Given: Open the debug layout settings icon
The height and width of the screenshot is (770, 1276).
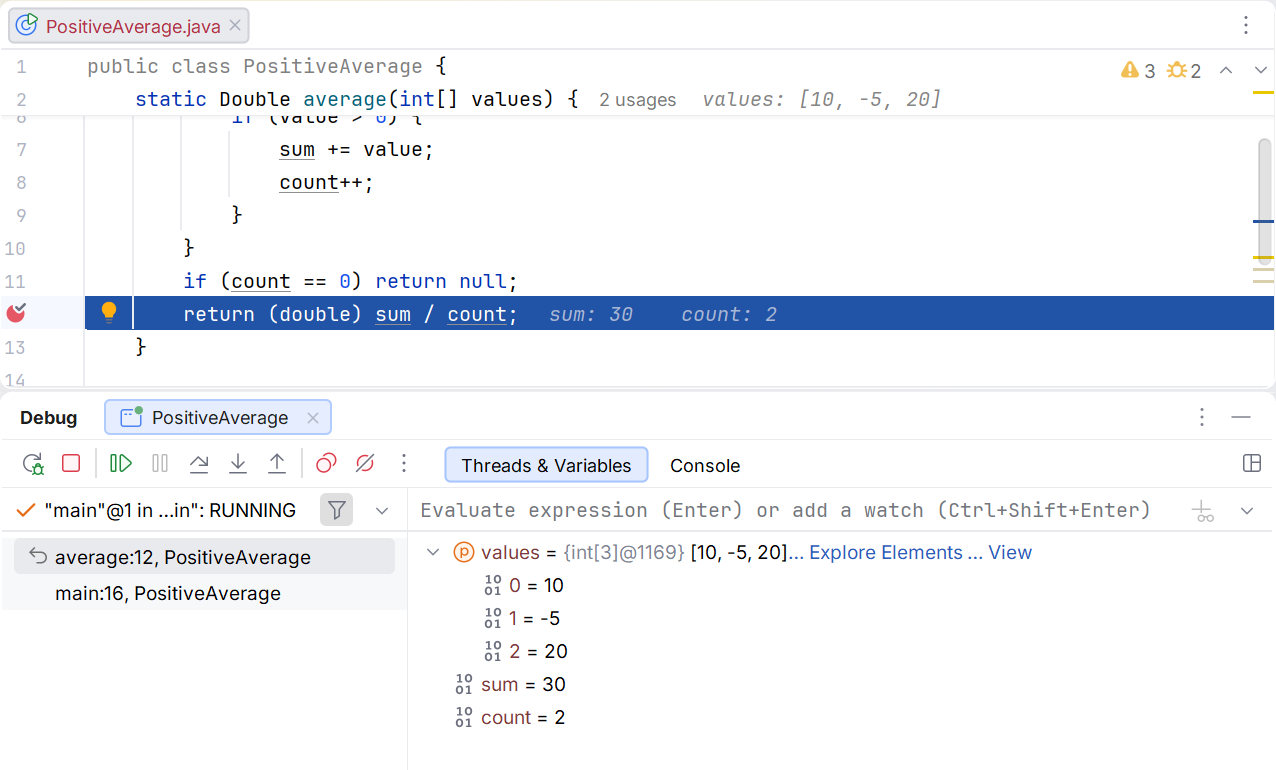Looking at the screenshot, I should point(1251,463).
